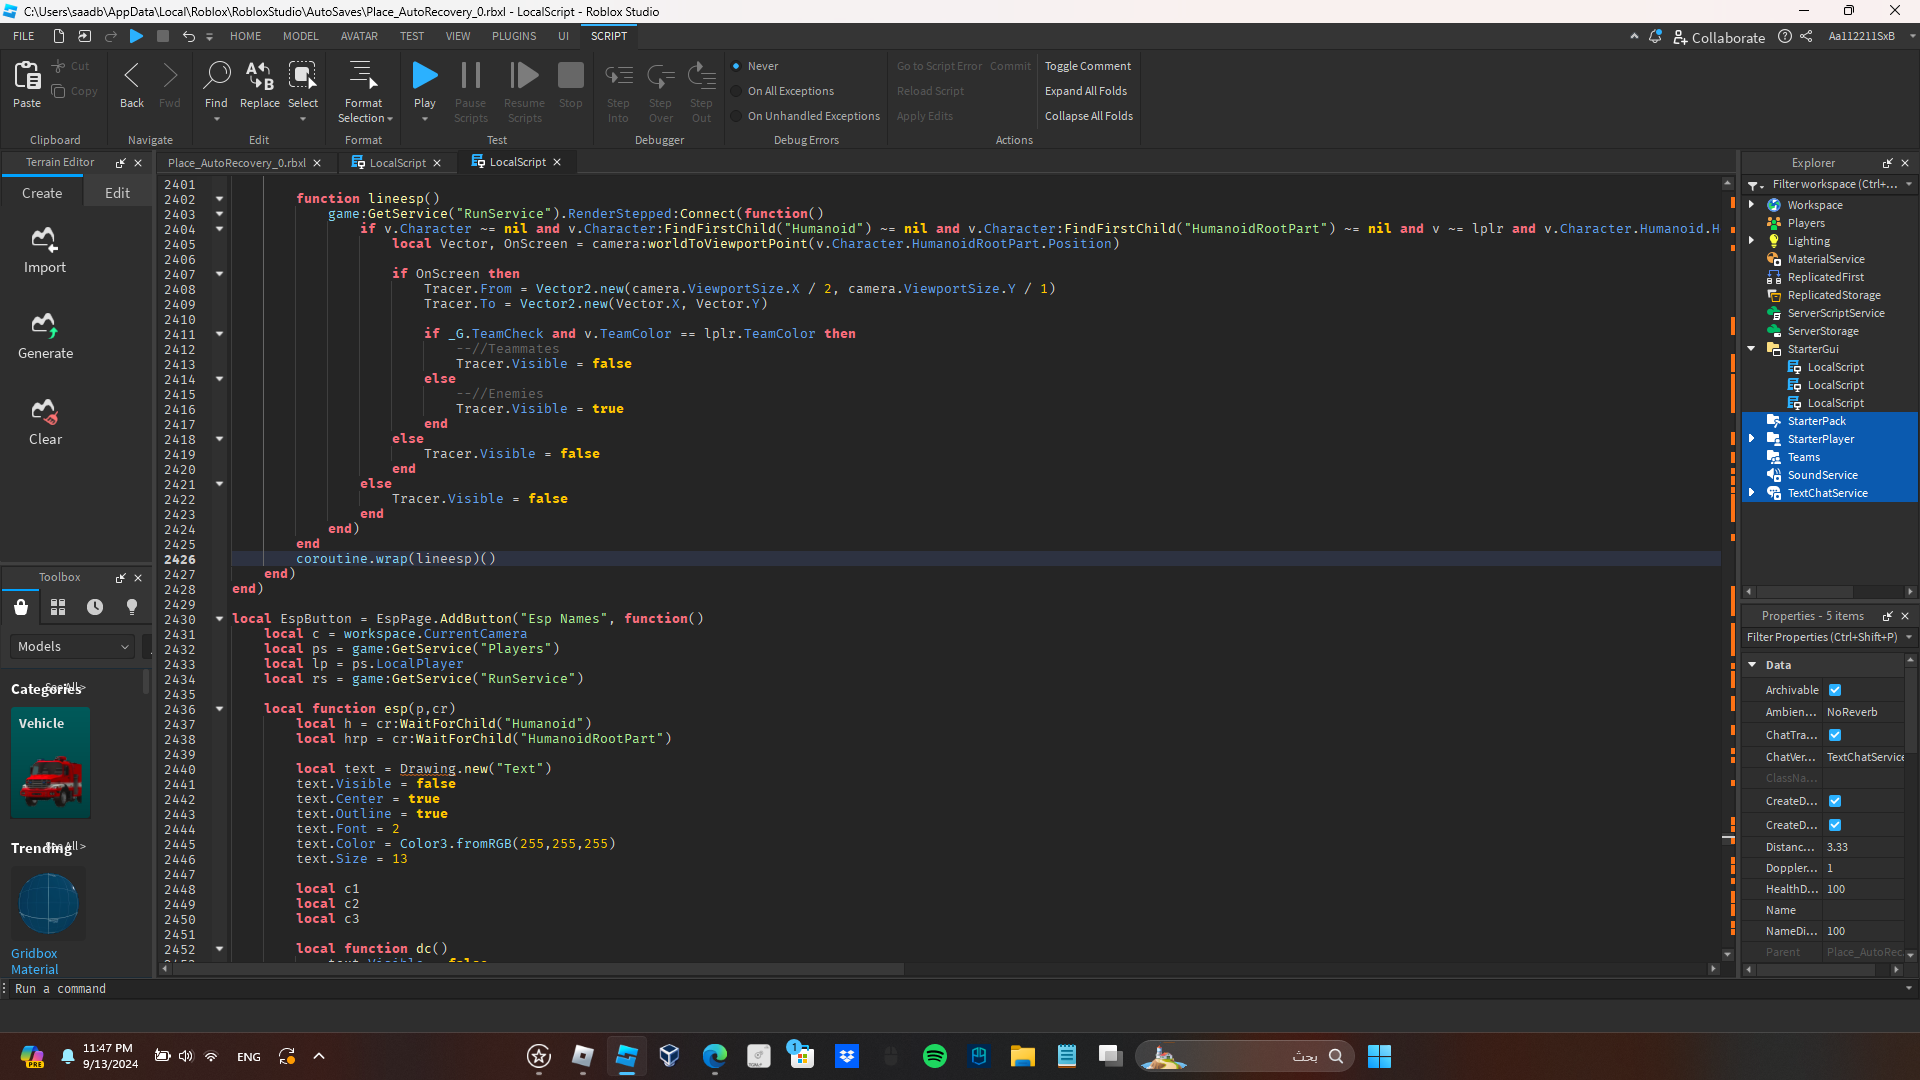Toggle the first CreateD... property checkbox

tap(1835, 801)
